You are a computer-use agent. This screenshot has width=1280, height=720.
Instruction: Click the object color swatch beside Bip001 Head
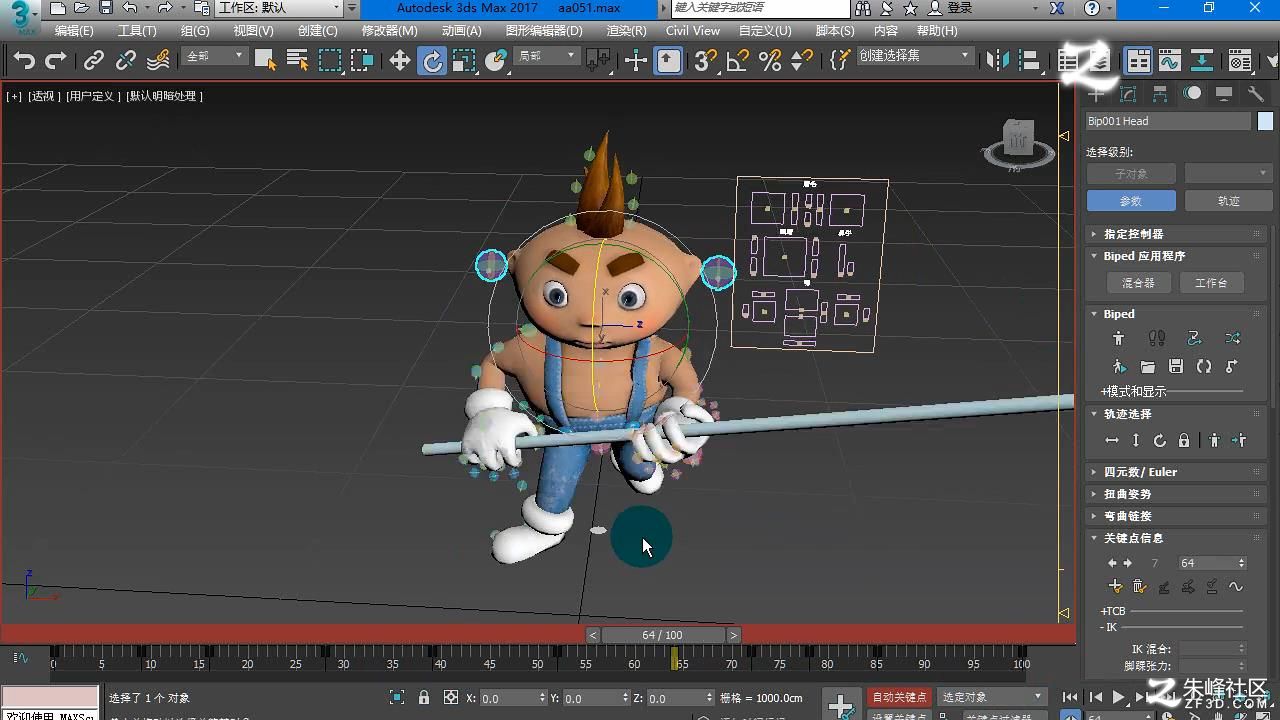coord(1265,121)
